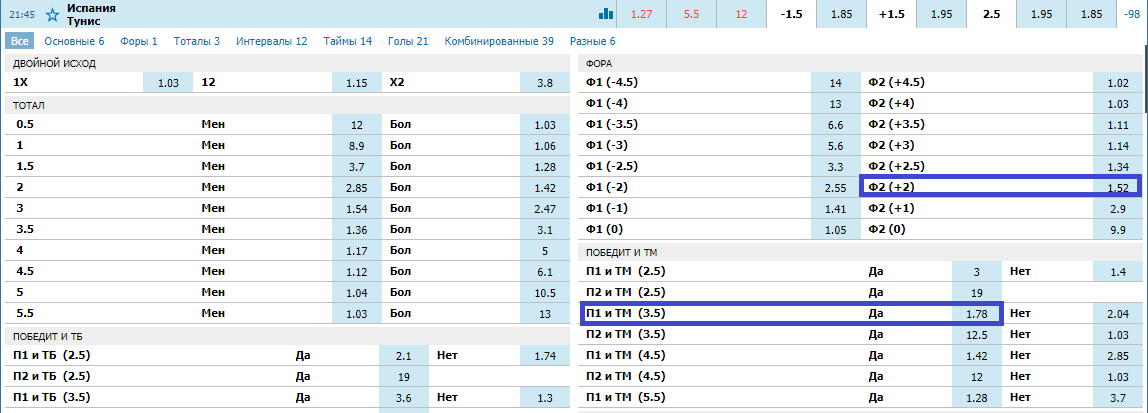The width and height of the screenshot is (1148, 413).
Task: Select Ф2 (+2) odds 1.52
Action: pos(1117,187)
